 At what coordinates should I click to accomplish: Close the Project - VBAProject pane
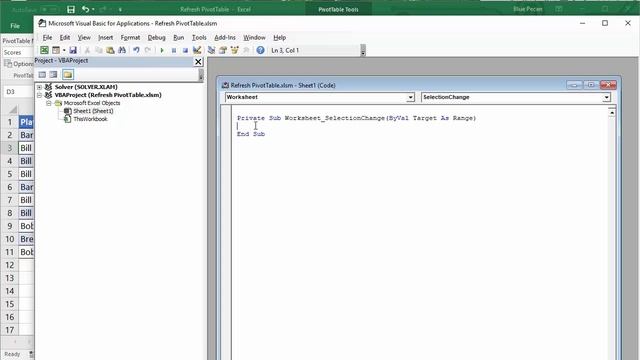point(198,62)
